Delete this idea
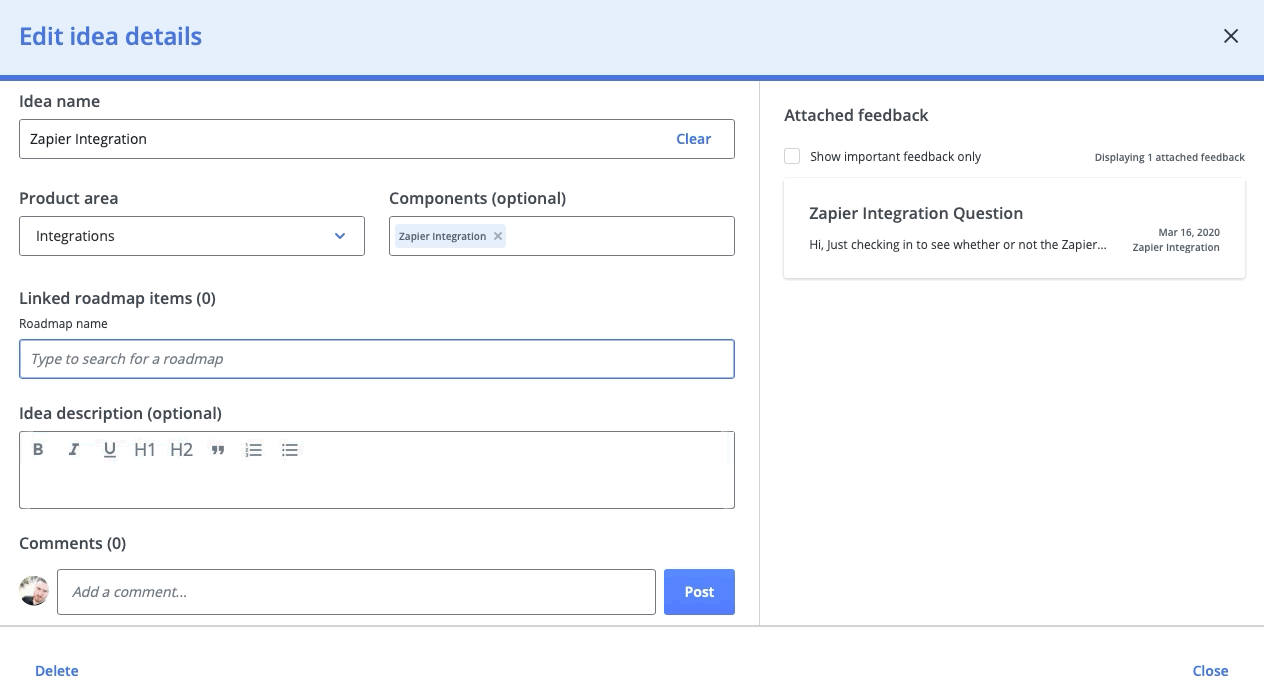 click(57, 671)
